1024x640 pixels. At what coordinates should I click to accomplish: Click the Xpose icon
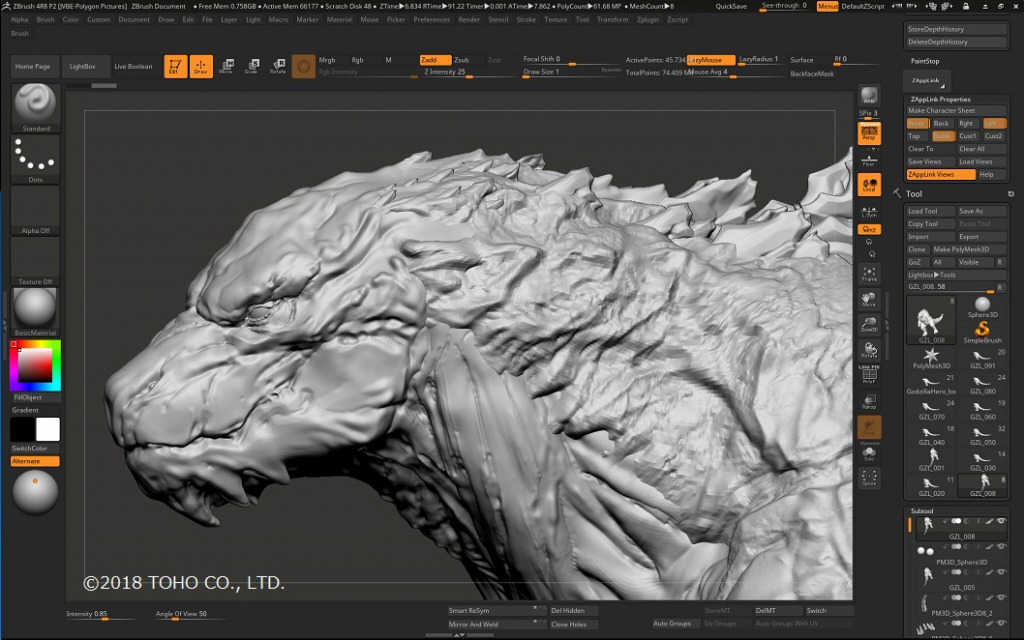pyautogui.click(x=869, y=478)
